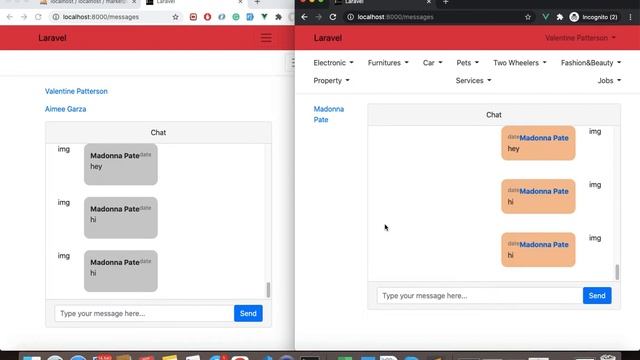This screenshot has width=640, height=360.
Task: Send the message in the left window chat
Action: point(248,313)
